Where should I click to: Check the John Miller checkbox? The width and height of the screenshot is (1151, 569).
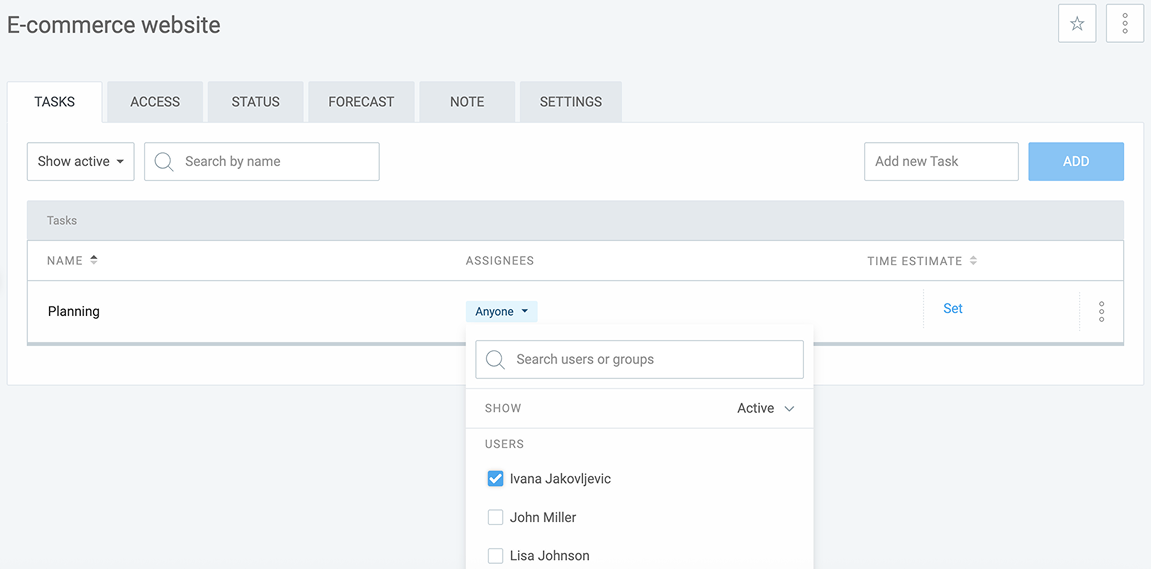tap(495, 517)
